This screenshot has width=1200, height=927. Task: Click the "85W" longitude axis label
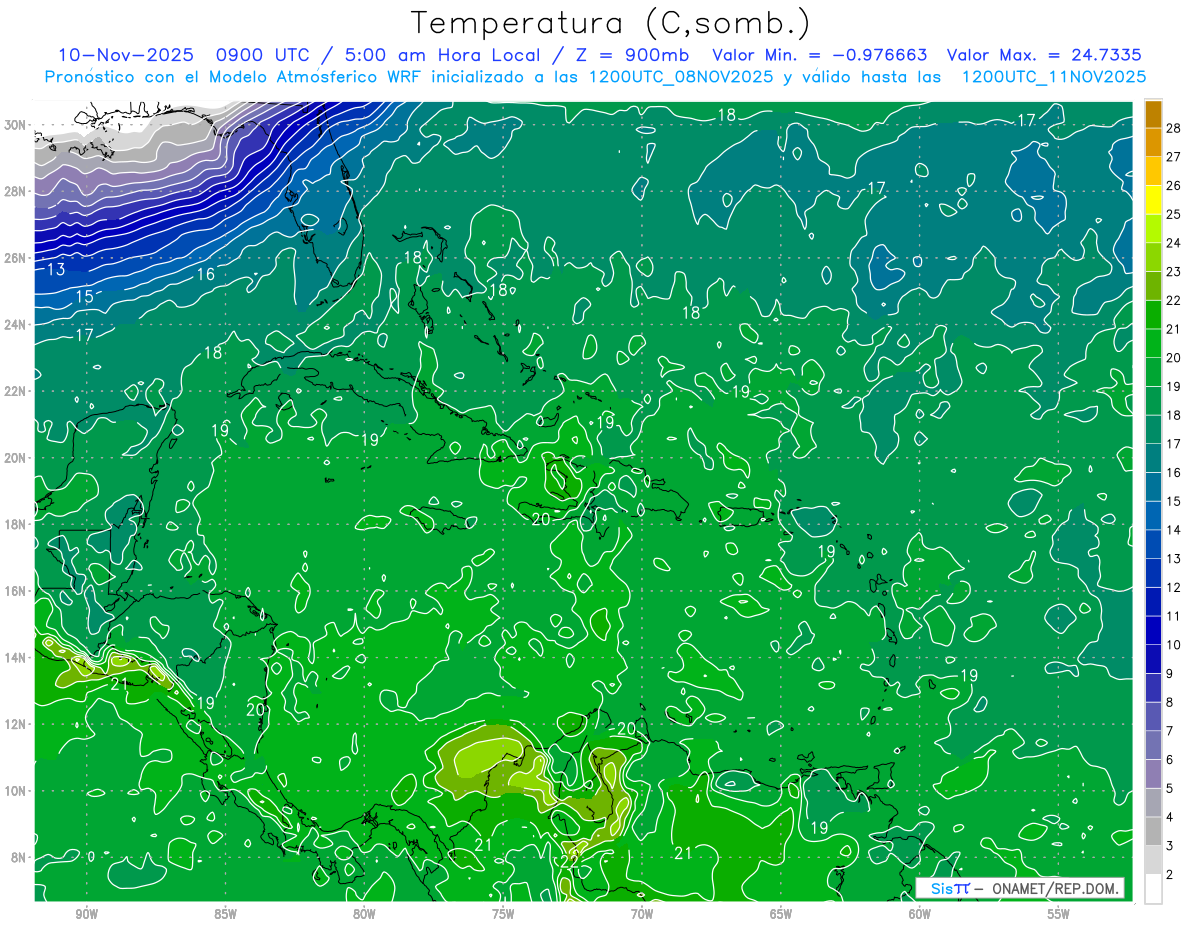pyautogui.click(x=225, y=914)
